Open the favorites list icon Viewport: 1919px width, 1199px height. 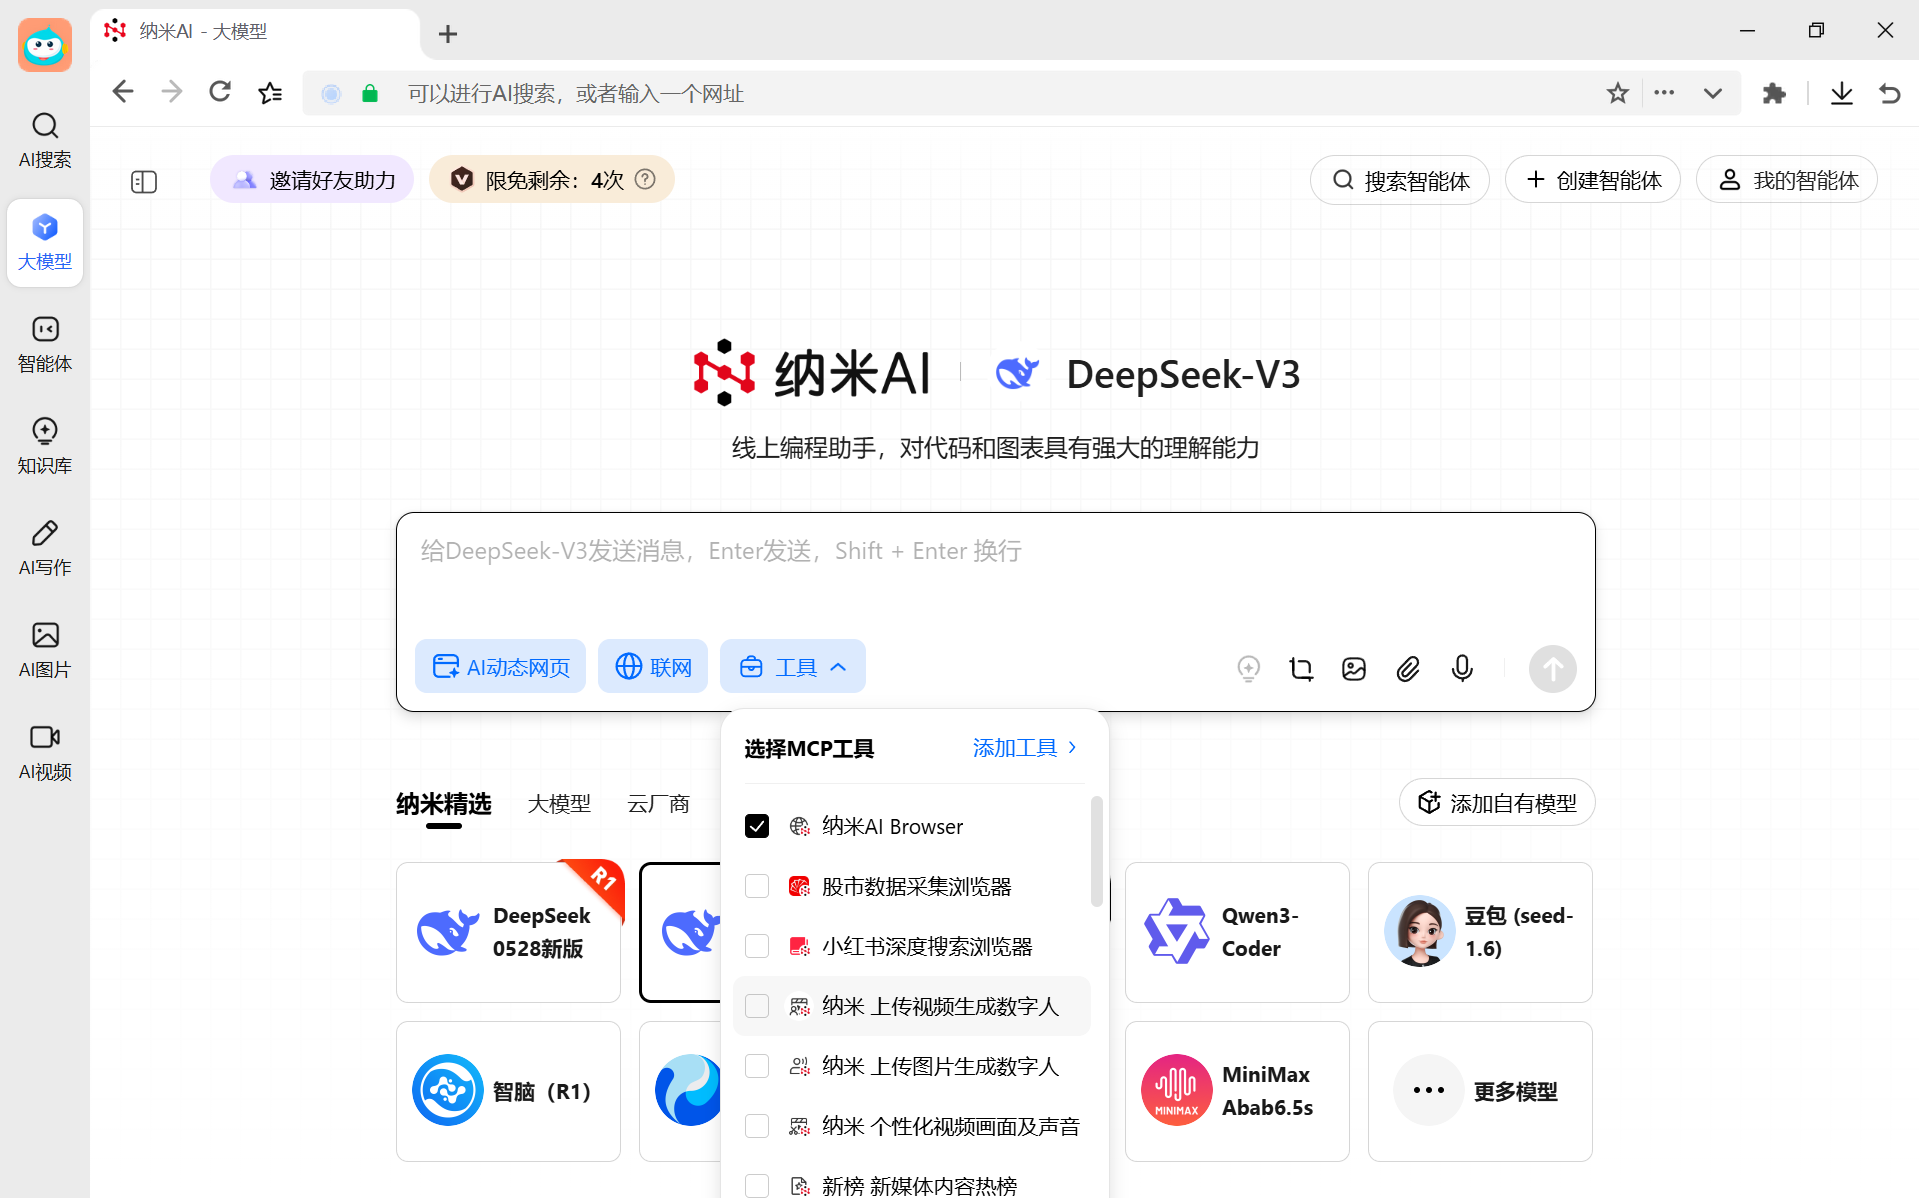point(270,93)
